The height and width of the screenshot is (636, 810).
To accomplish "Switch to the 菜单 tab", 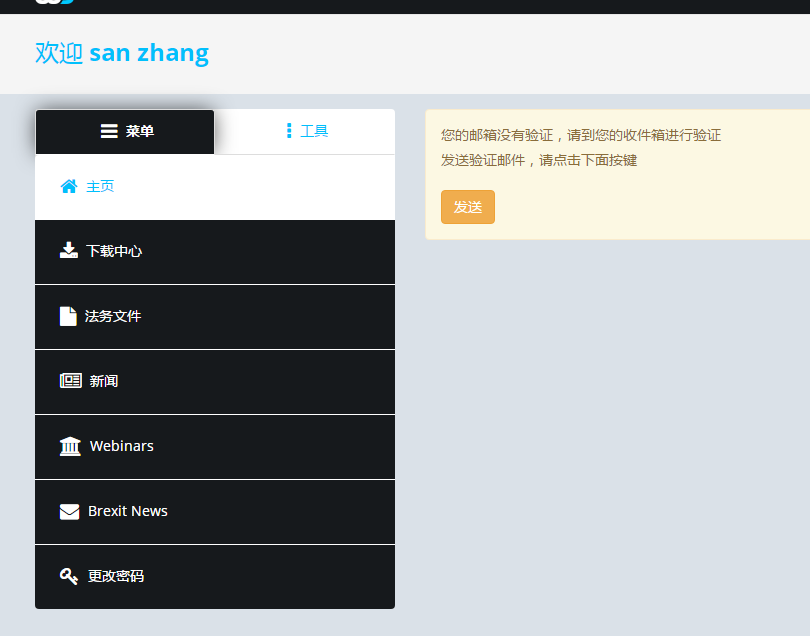I will 124,132.
